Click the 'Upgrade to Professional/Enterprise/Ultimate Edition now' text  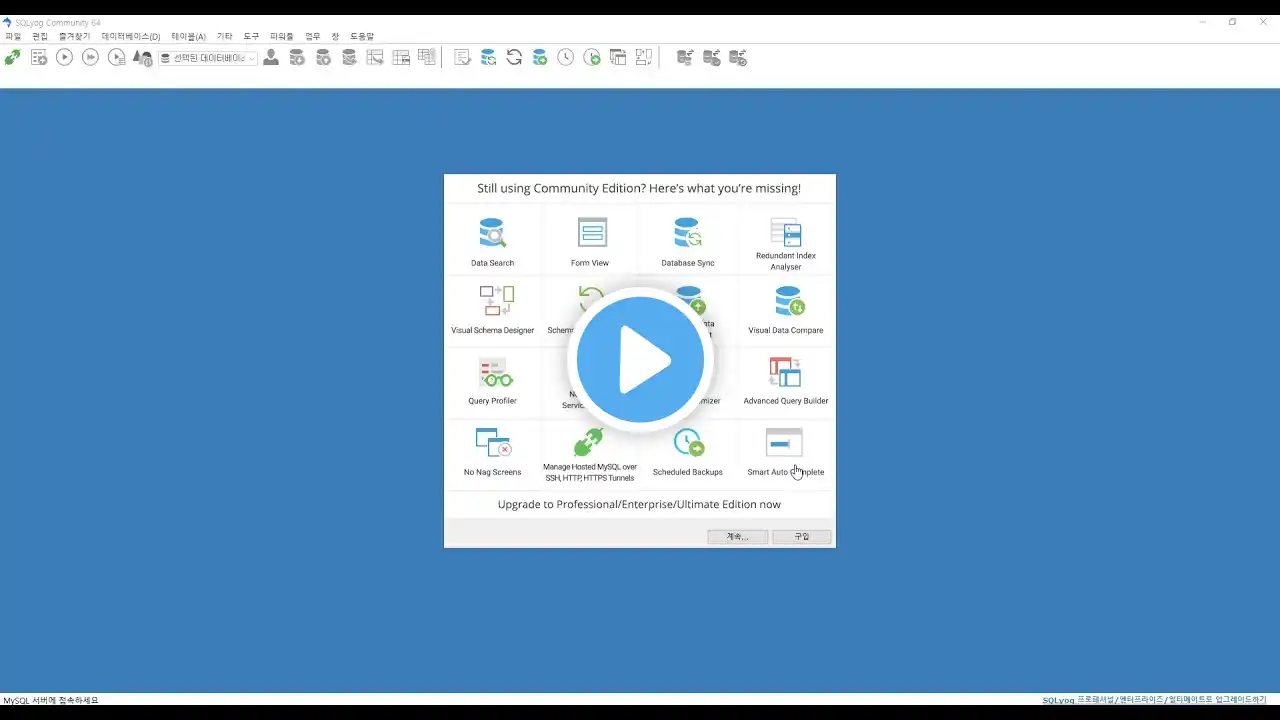pyautogui.click(x=639, y=505)
